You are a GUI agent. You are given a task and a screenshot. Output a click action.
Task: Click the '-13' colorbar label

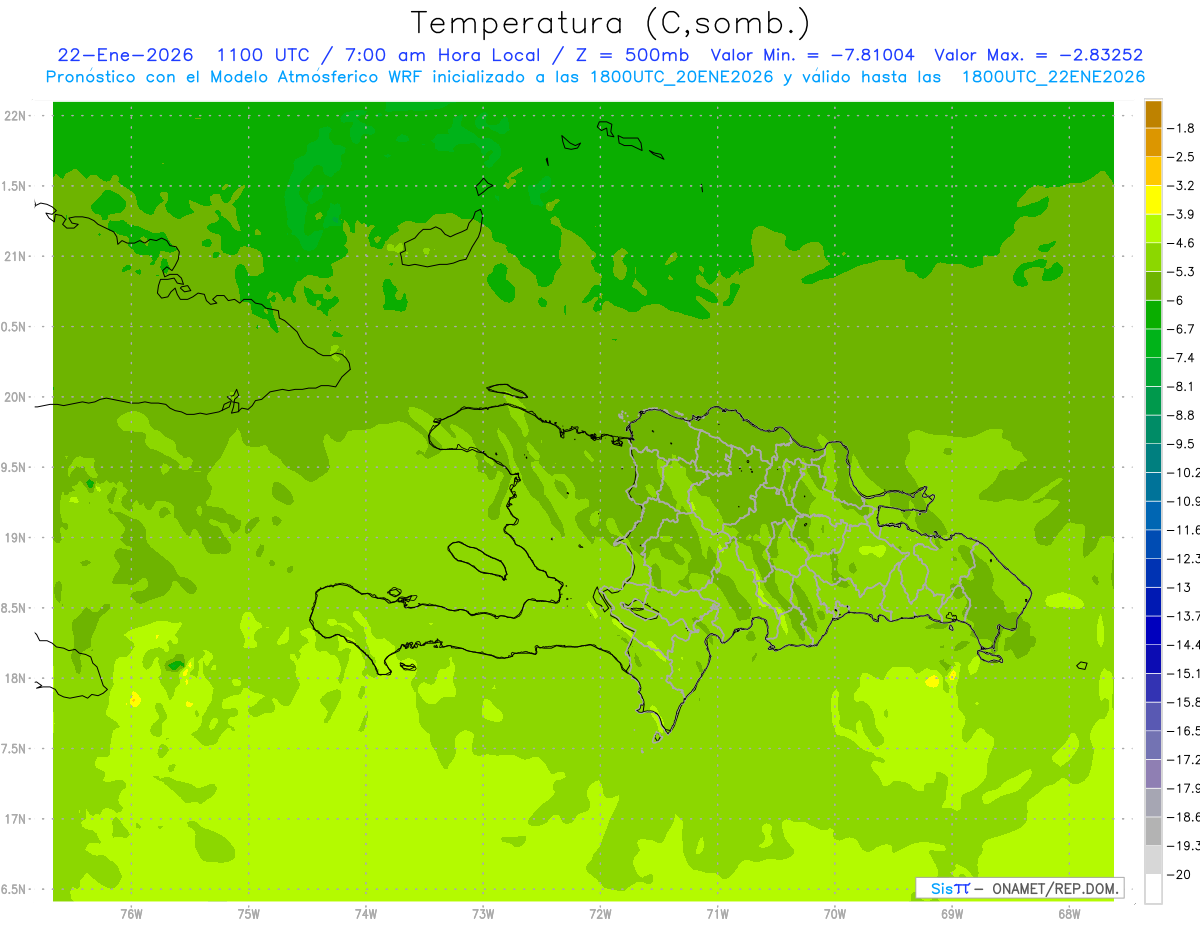pos(1181,587)
